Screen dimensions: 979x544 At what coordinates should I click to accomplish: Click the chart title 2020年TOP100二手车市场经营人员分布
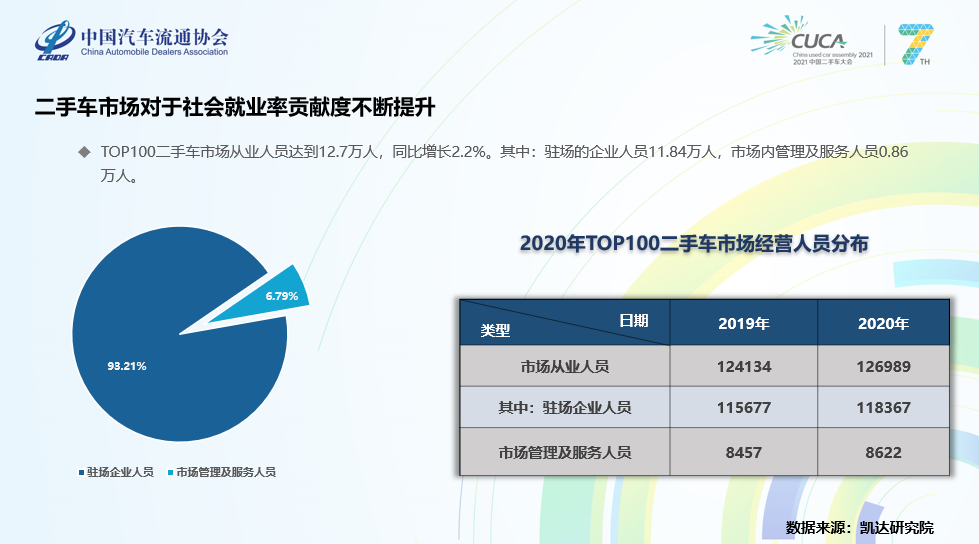[x=694, y=244]
